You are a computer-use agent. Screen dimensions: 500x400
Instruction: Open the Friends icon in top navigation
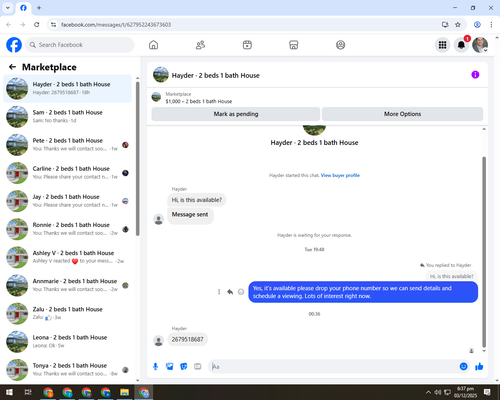[200, 45]
